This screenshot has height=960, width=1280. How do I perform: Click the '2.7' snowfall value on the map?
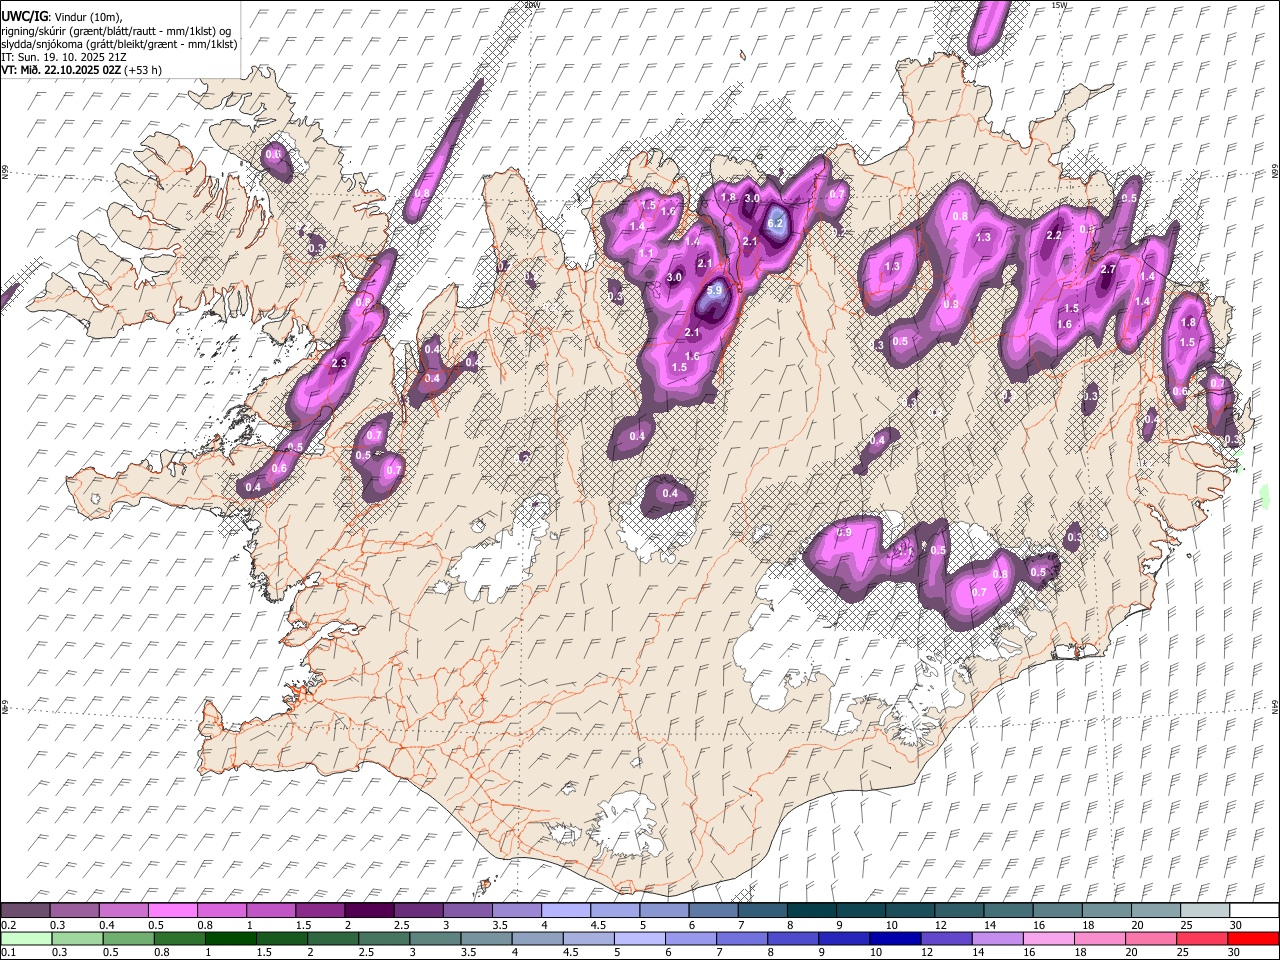[x=1108, y=270]
